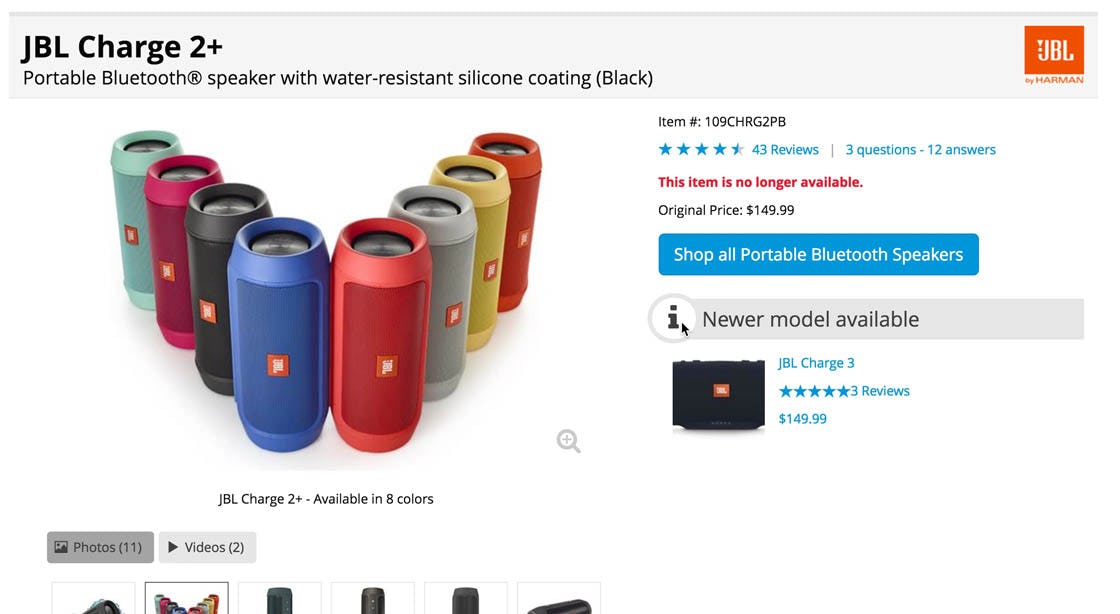This screenshot has height=614, width=1120.
Task: Select the sixth thumbnail, horizontal black speaker
Action: click(558, 599)
